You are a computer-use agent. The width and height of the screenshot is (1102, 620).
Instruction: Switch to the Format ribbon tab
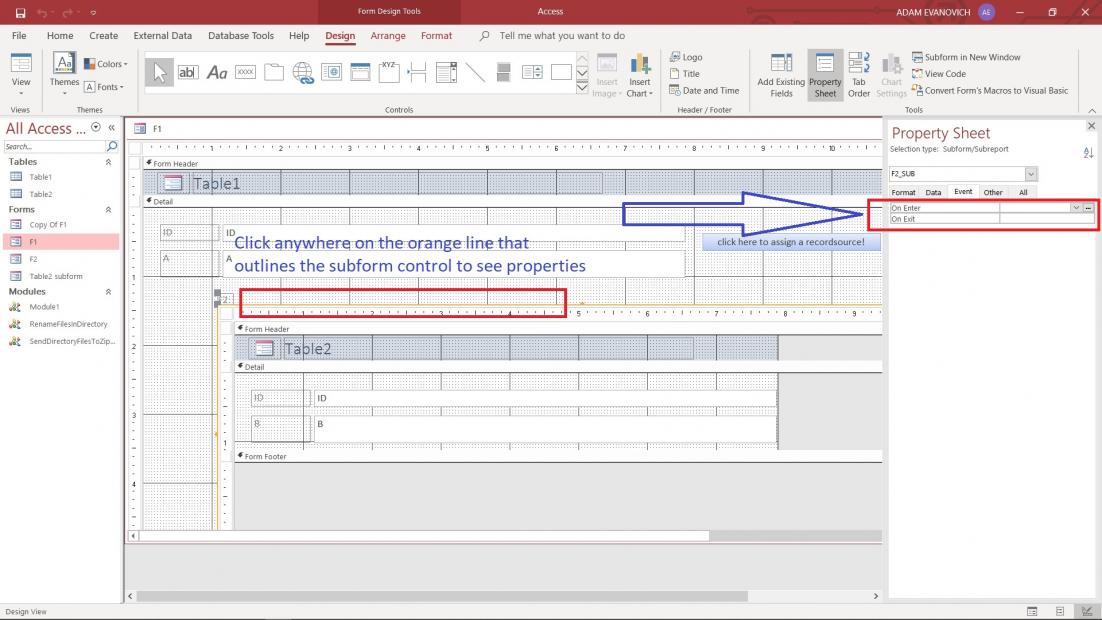pyautogui.click(x=436, y=36)
